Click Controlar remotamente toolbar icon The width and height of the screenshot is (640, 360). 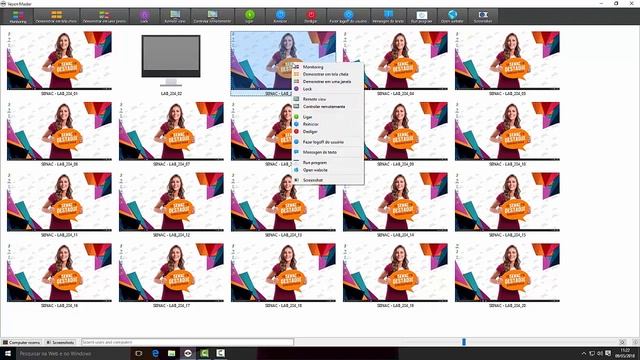pyautogui.click(x=212, y=16)
